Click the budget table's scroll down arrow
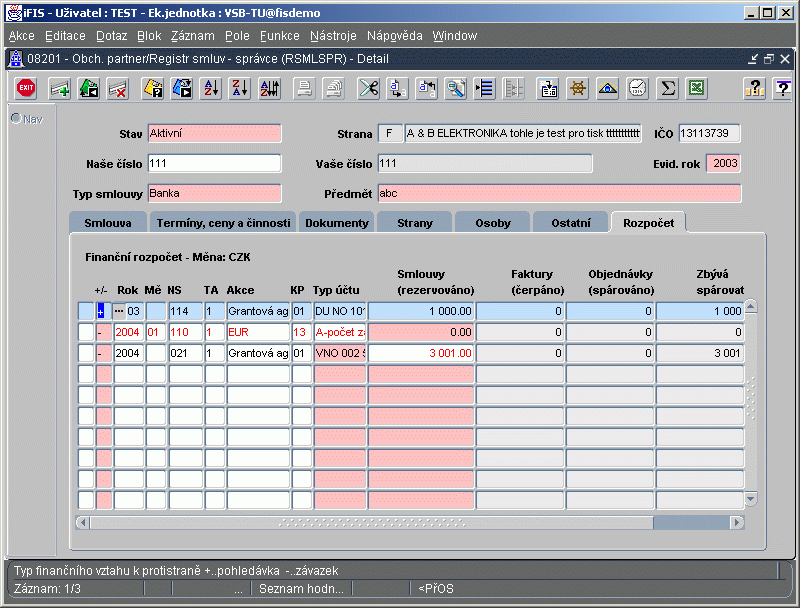This screenshot has height=608, width=800. [751, 498]
